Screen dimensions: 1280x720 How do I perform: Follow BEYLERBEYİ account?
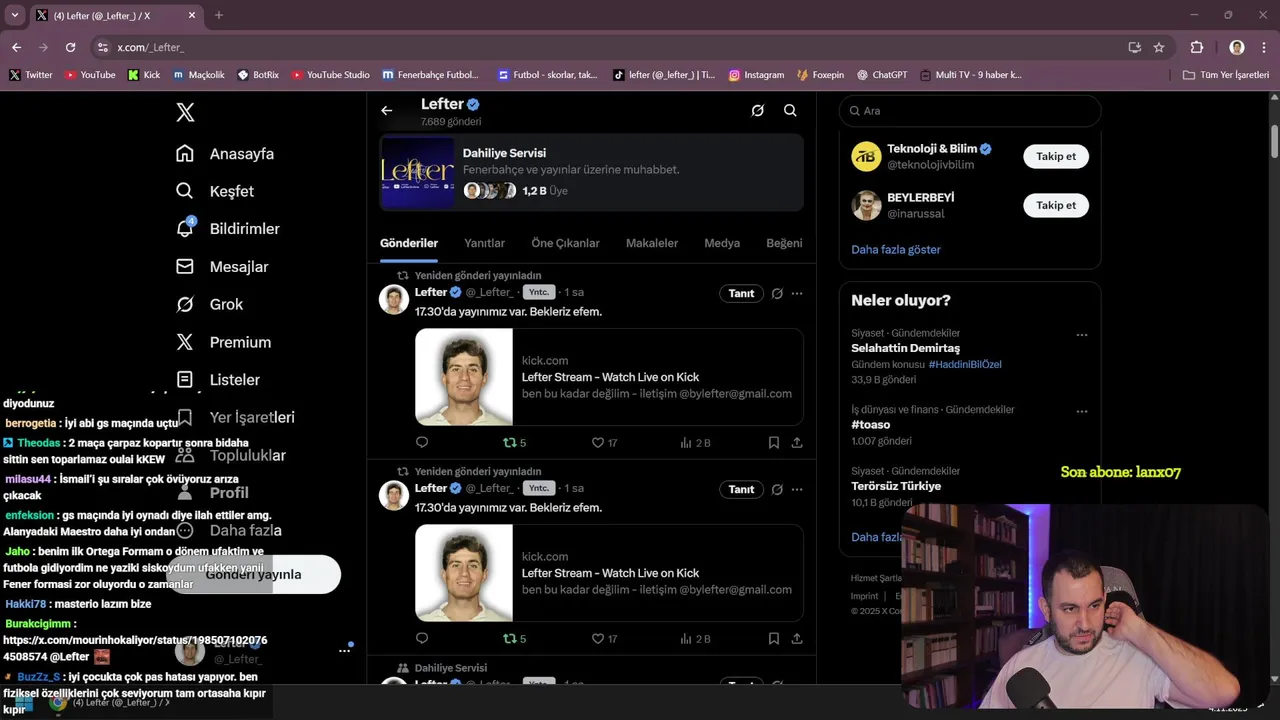pyautogui.click(x=1056, y=205)
